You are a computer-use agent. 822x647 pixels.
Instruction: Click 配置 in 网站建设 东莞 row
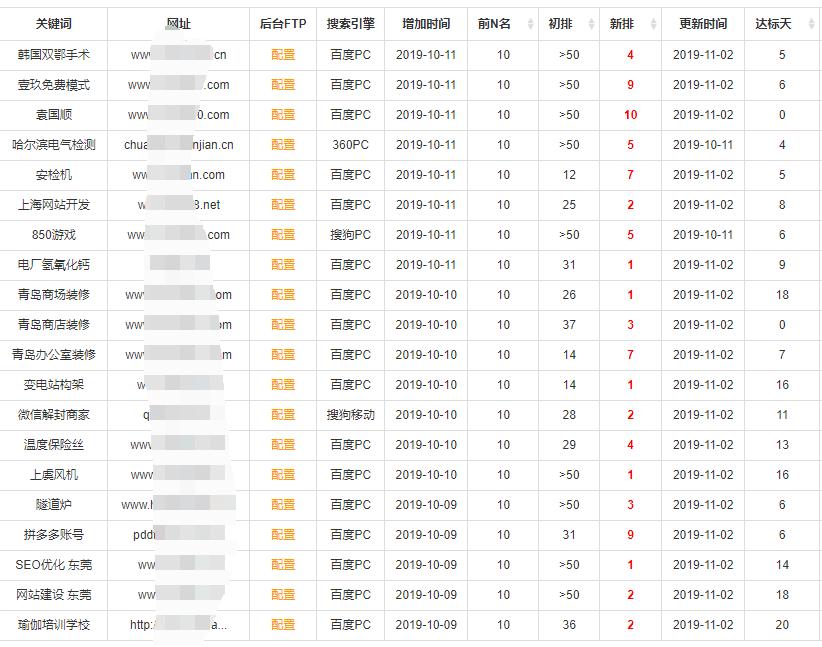point(283,595)
